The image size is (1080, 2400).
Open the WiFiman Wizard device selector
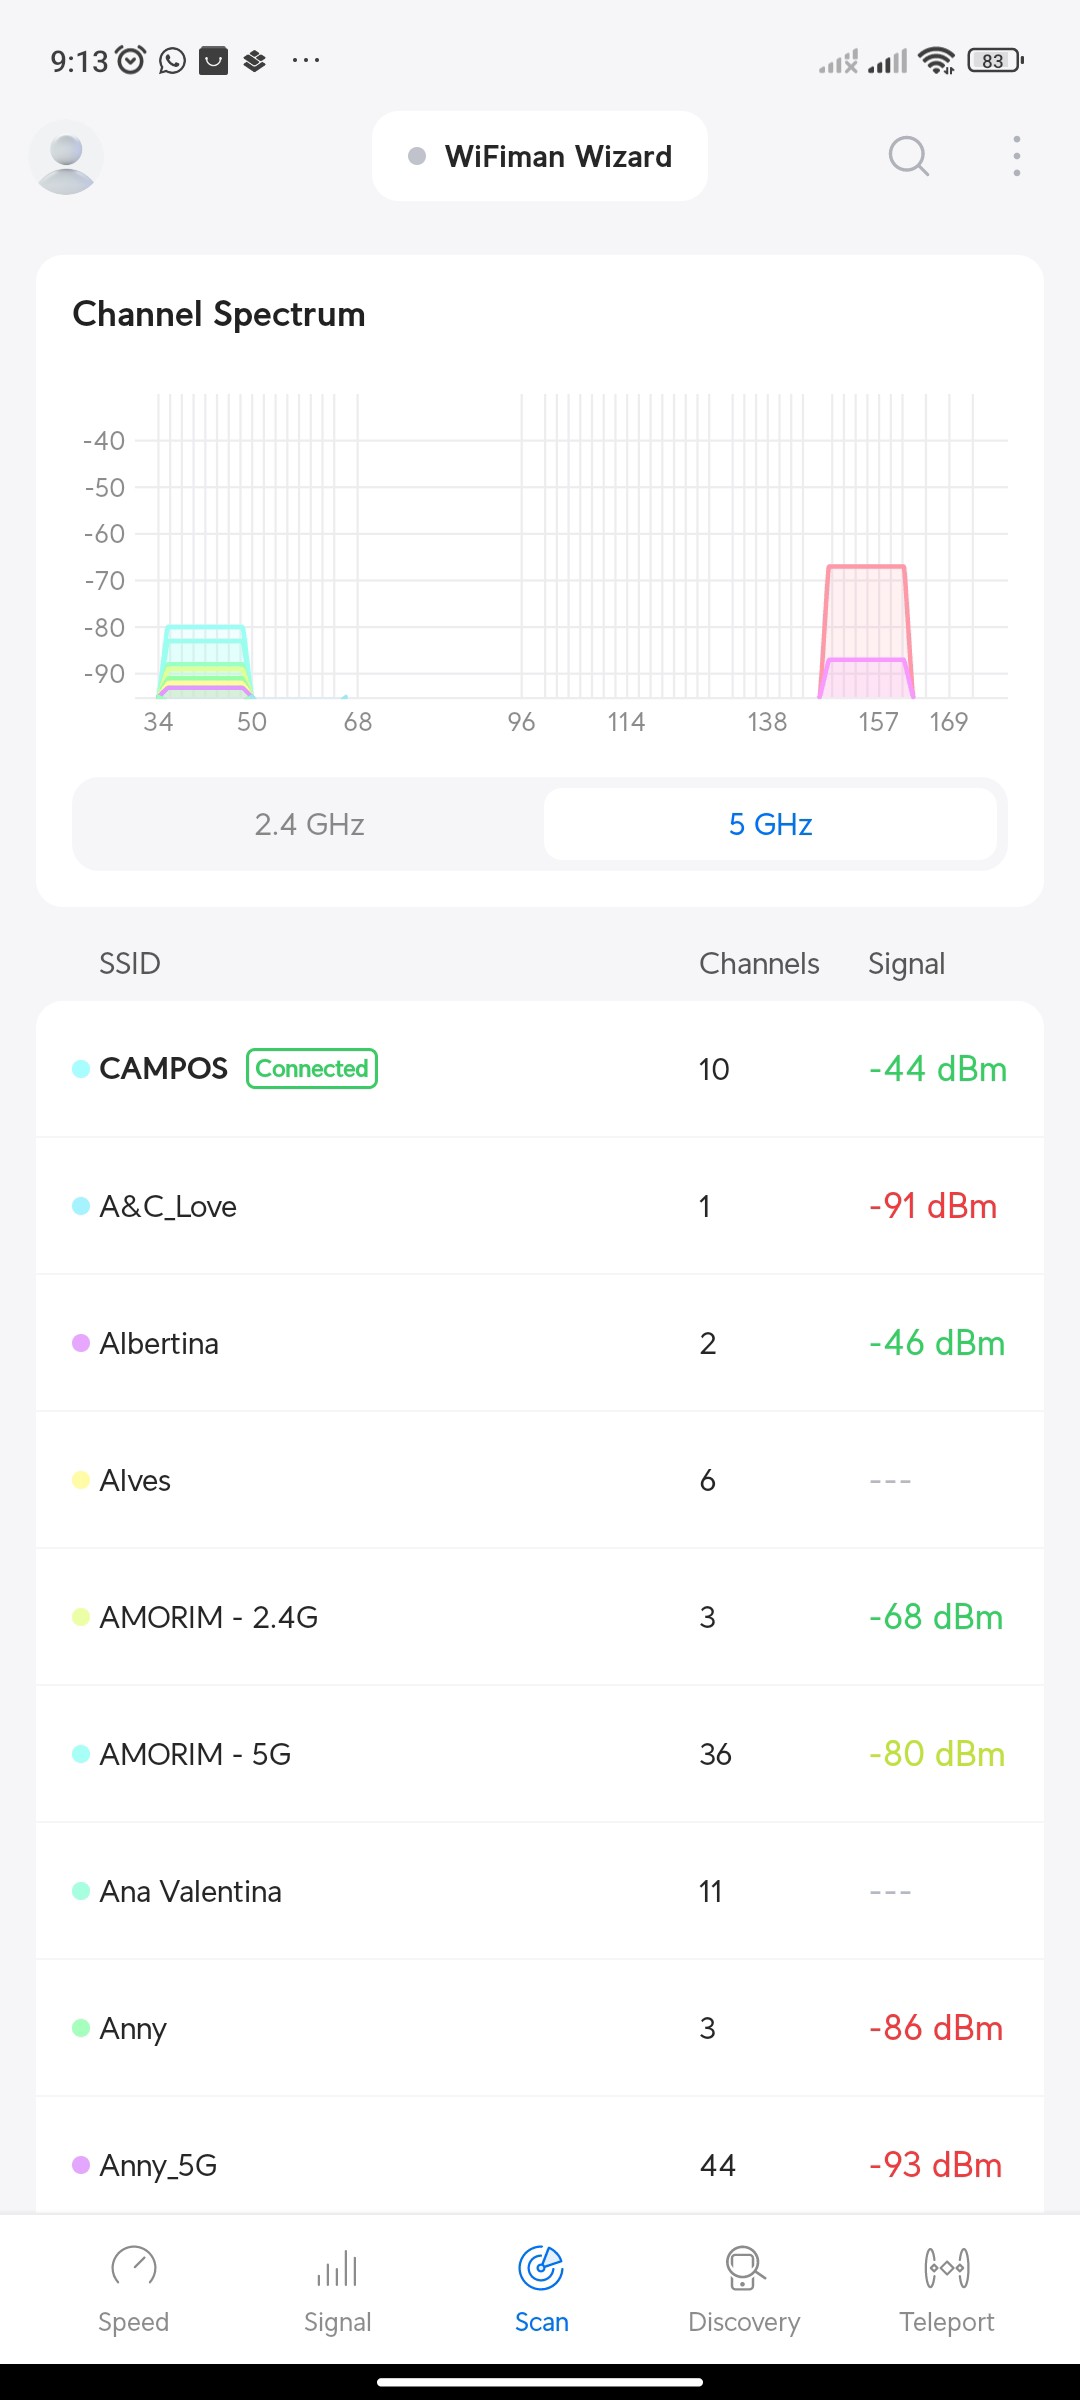pos(540,156)
